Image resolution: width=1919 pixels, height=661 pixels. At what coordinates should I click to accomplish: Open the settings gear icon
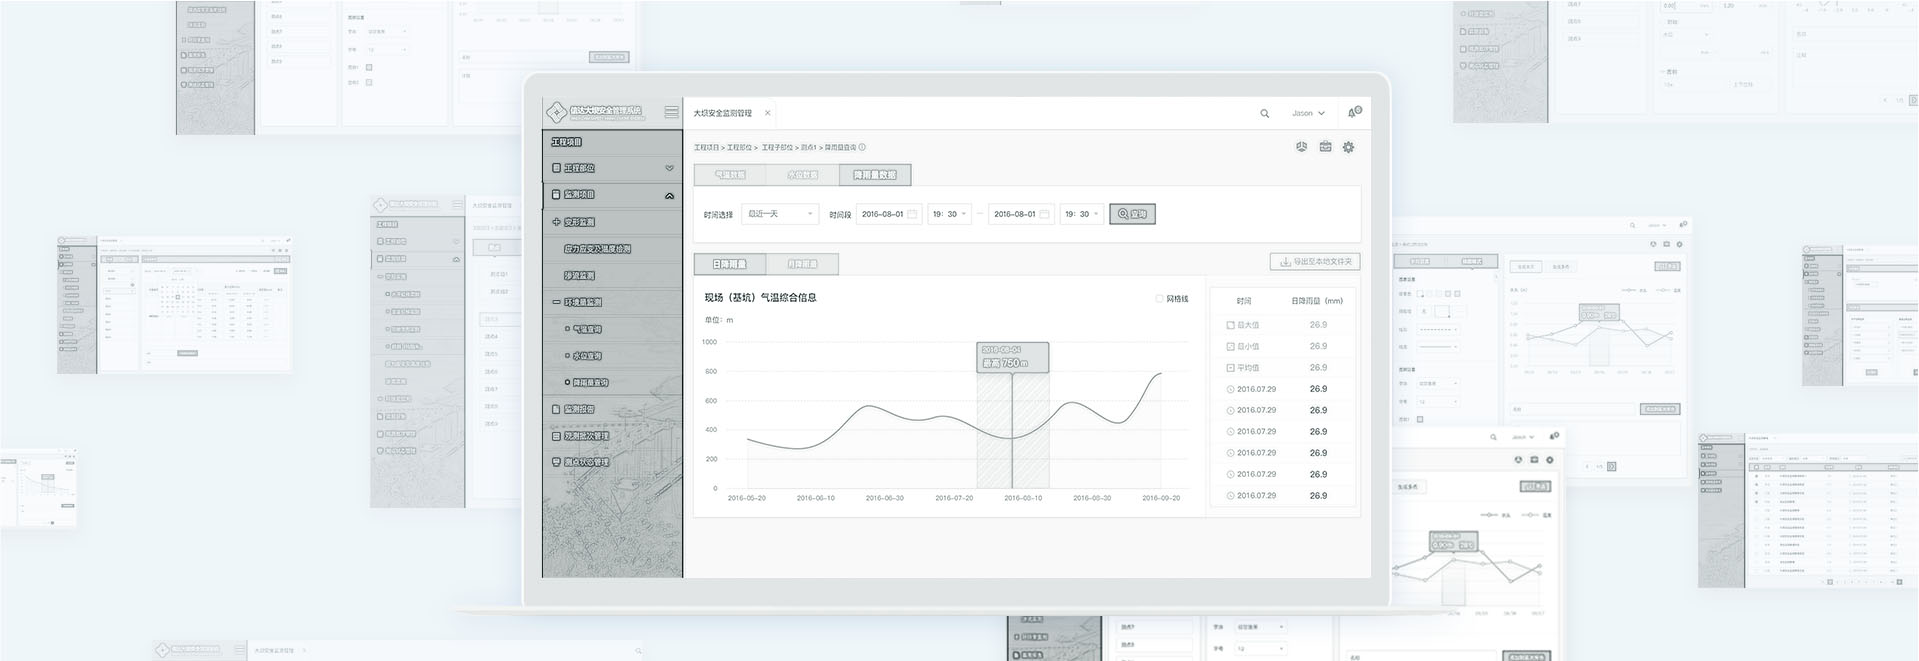tap(1348, 147)
